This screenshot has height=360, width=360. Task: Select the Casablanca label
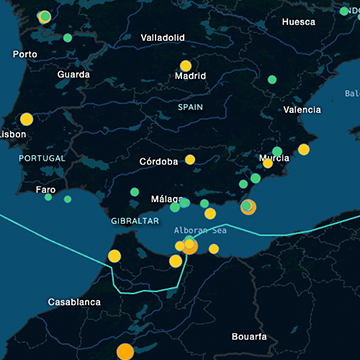tap(74, 302)
